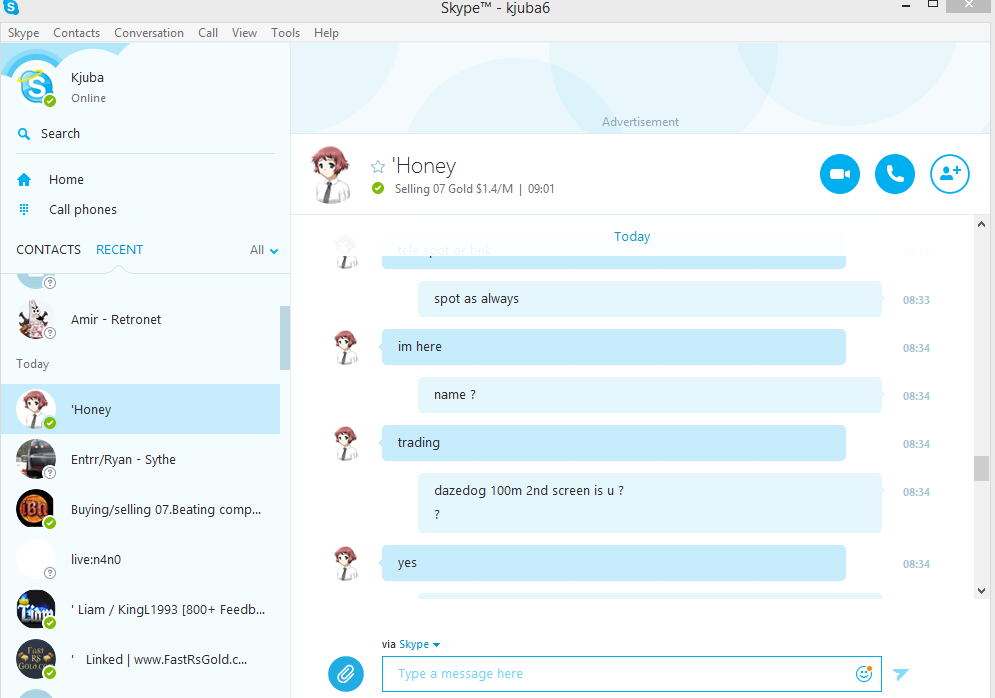This screenshot has width=995, height=698.
Task: Mark 'Honey as a favorite star
Action: pyautogui.click(x=378, y=167)
